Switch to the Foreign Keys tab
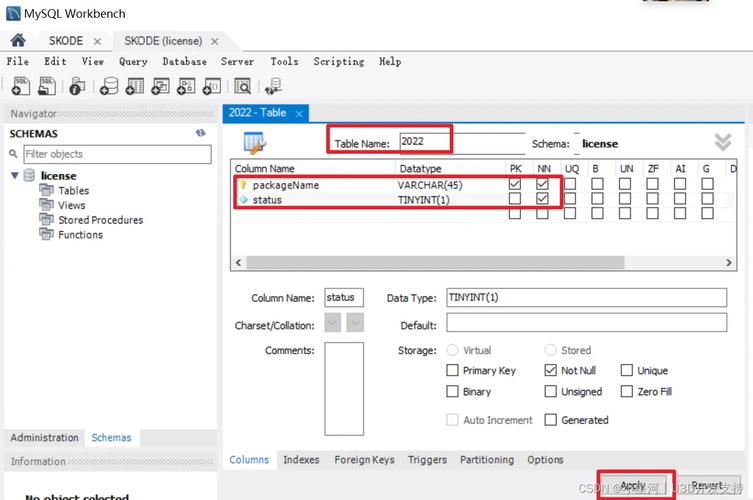Viewport: 753px width, 500px height. click(364, 460)
